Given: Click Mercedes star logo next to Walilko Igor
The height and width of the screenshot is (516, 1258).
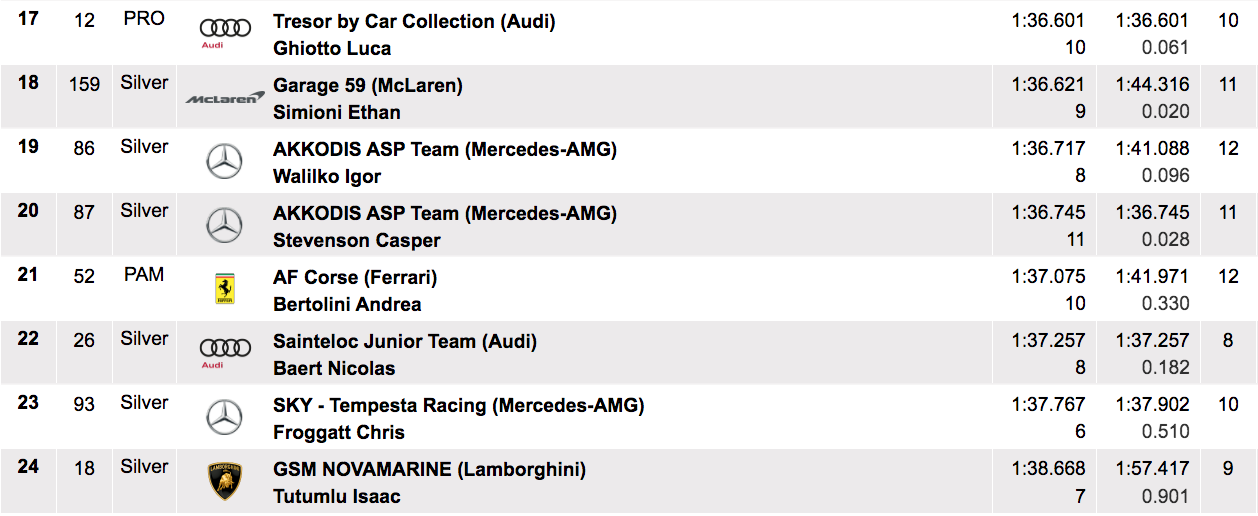Looking at the screenshot, I should pyautogui.click(x=224, y=161).
